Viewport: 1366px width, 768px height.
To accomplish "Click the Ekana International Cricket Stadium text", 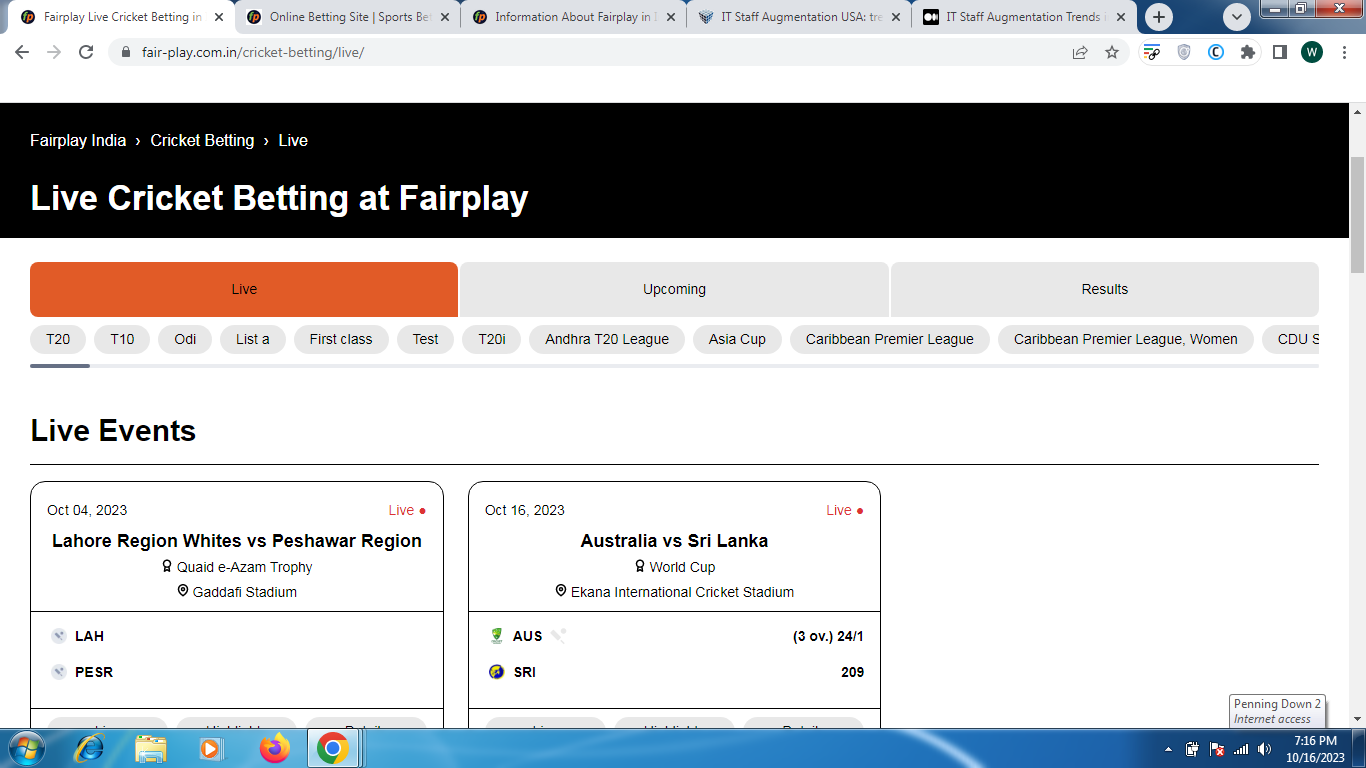I will click(x=682, y=592).
